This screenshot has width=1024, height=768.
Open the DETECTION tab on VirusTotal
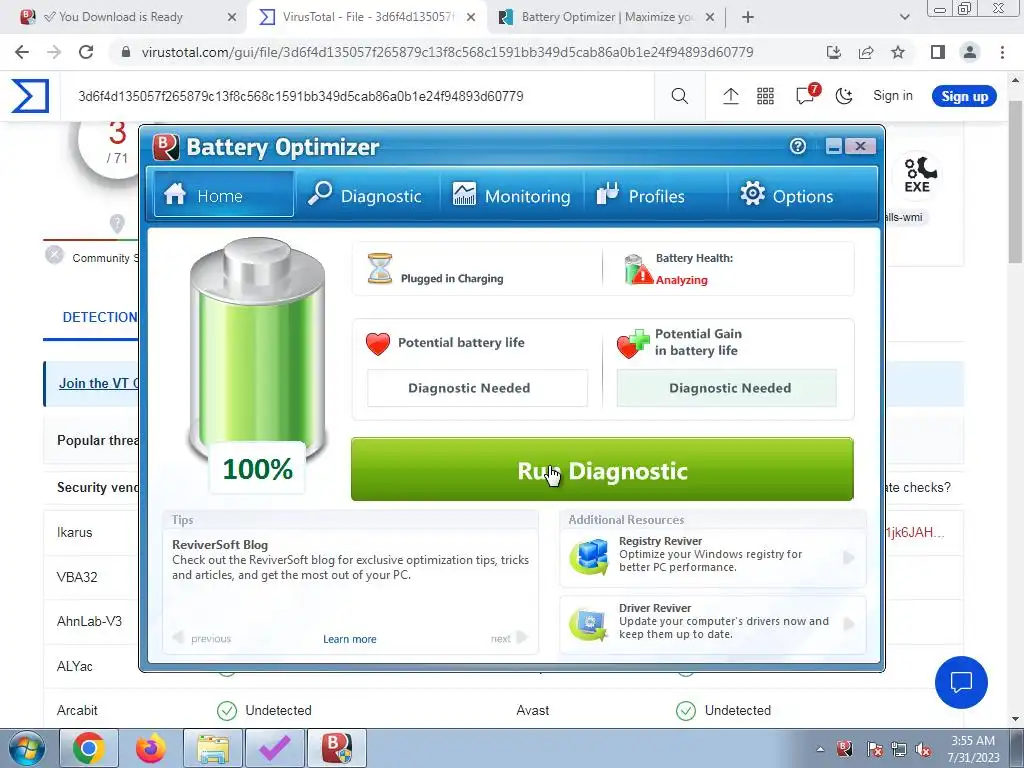click(99, 317)
